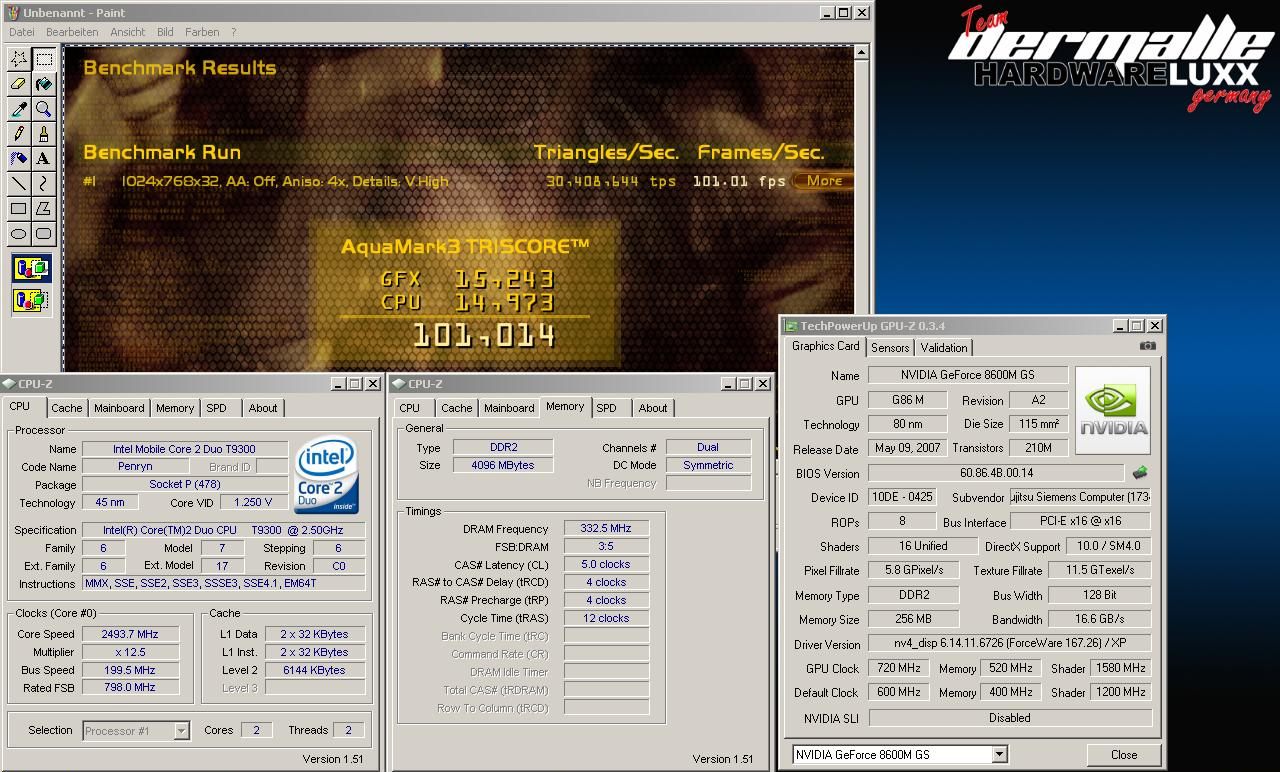Click the Driver Version field in GPU-Z
Viewport: 1280px width, 772px height.
pos(1010,644)
